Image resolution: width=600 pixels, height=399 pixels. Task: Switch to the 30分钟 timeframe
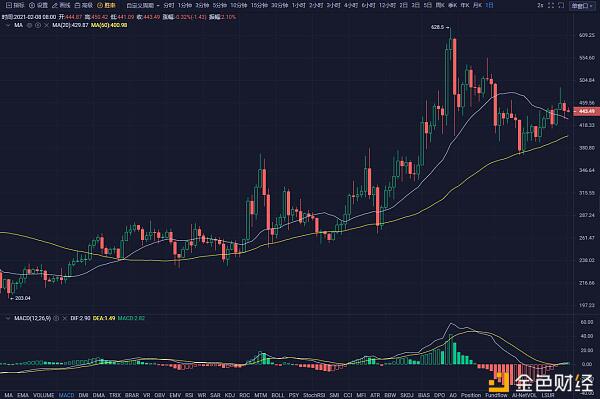280,5
